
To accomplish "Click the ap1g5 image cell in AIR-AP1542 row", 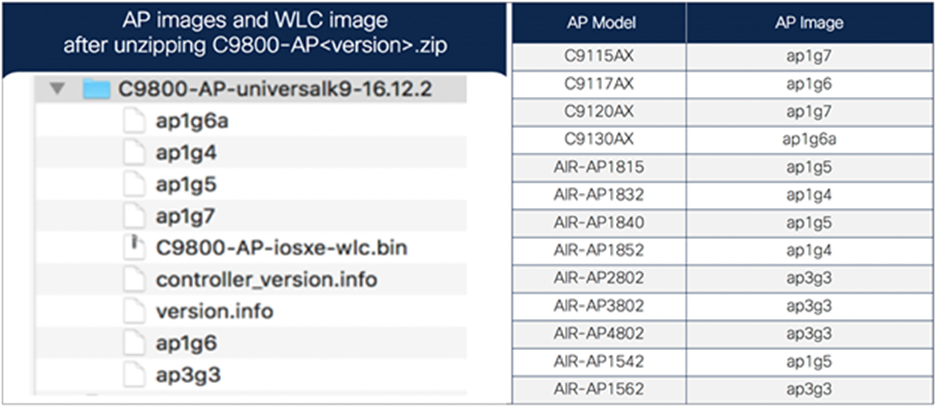I will 809,362.
